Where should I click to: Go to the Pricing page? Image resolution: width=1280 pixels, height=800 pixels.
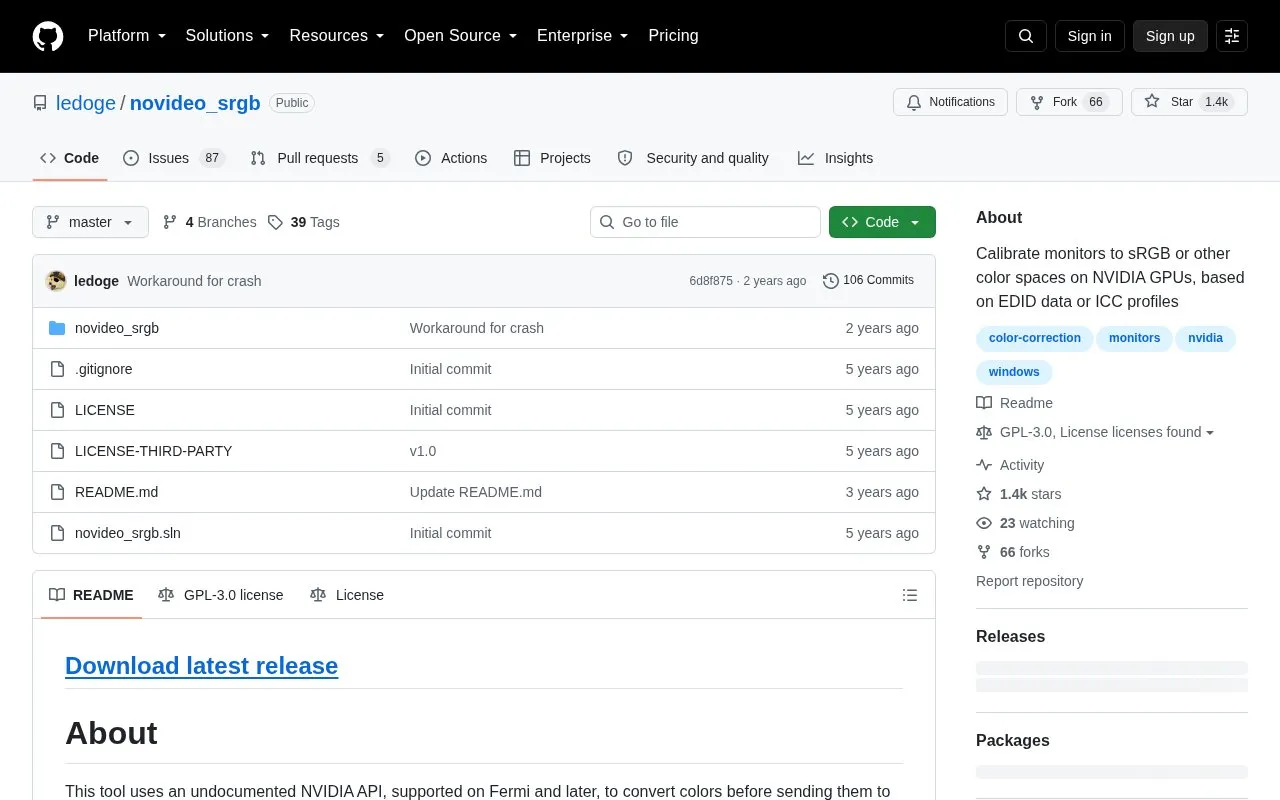673,36
